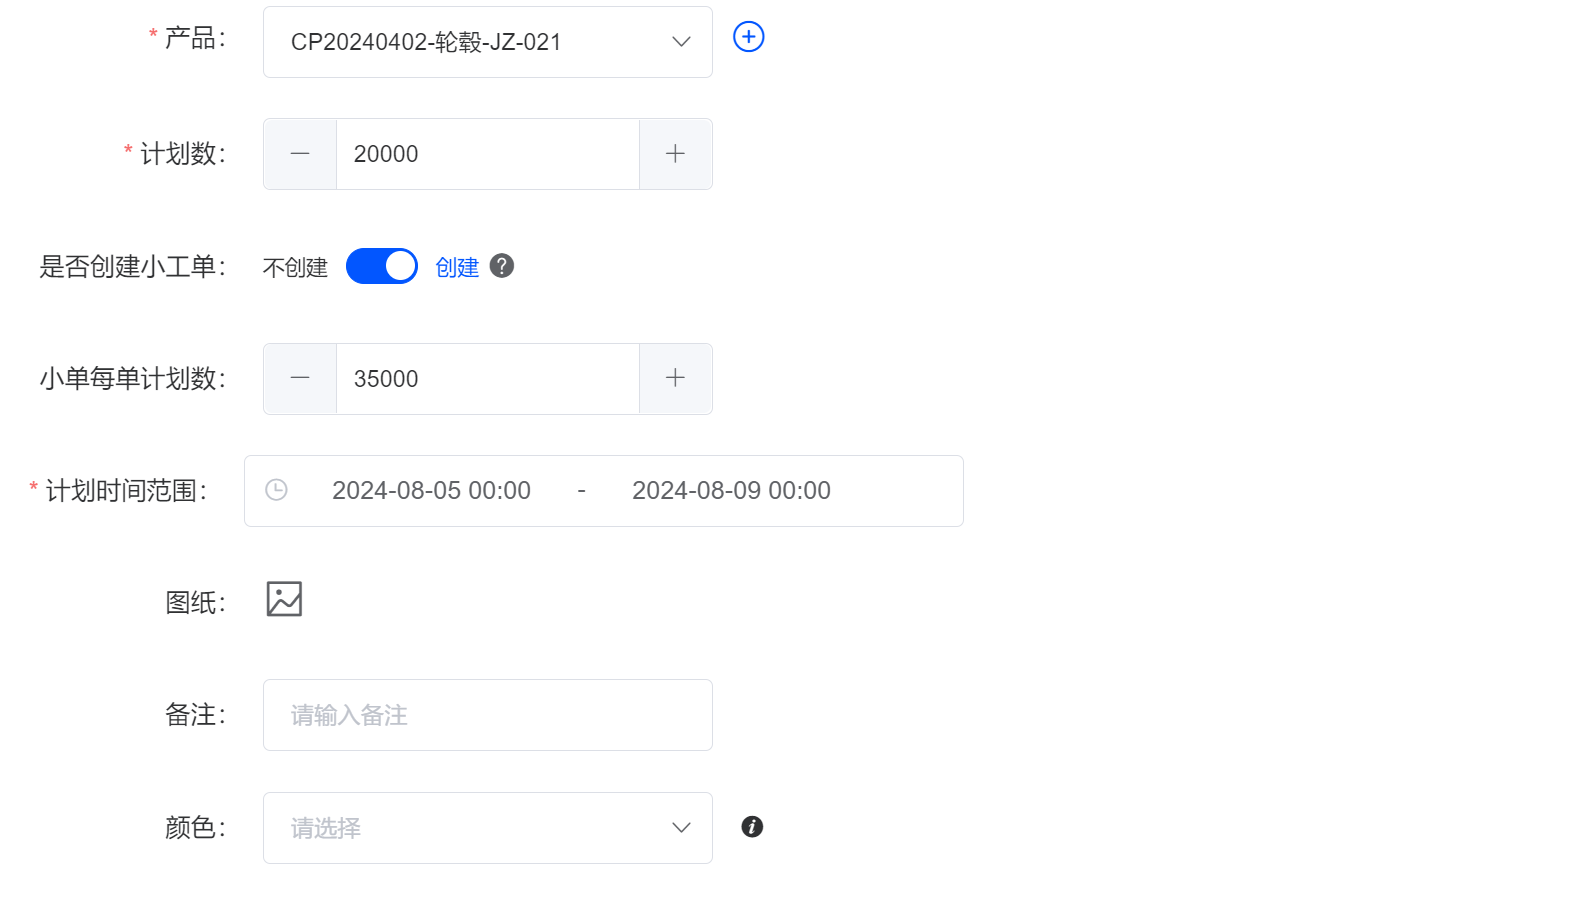Focus the 备注 remarks input field
1572x901 pixels.
tap(488, 715)
